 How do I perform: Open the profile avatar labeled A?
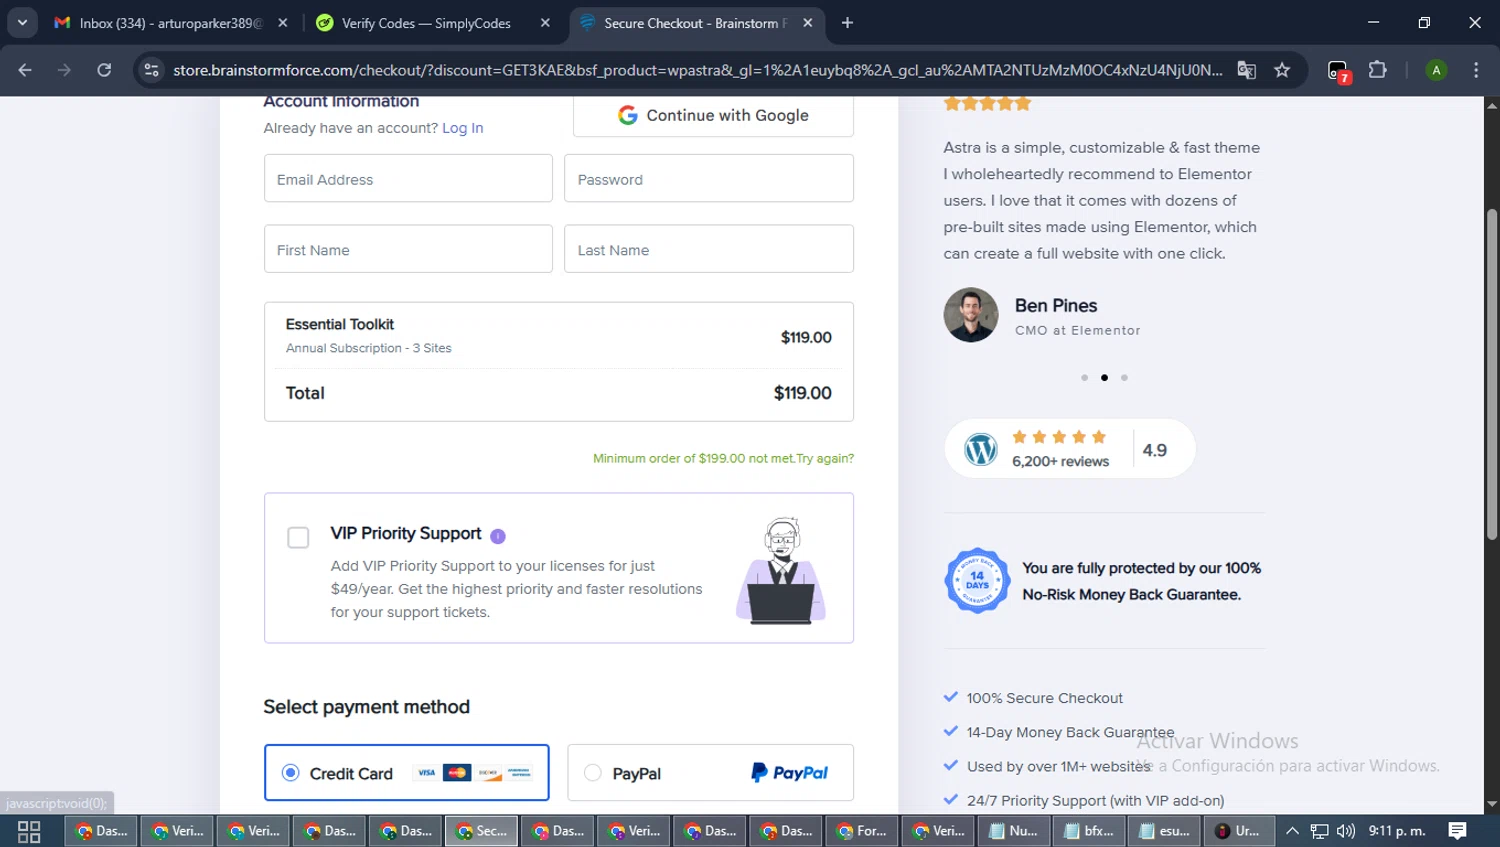(1436, 70)
